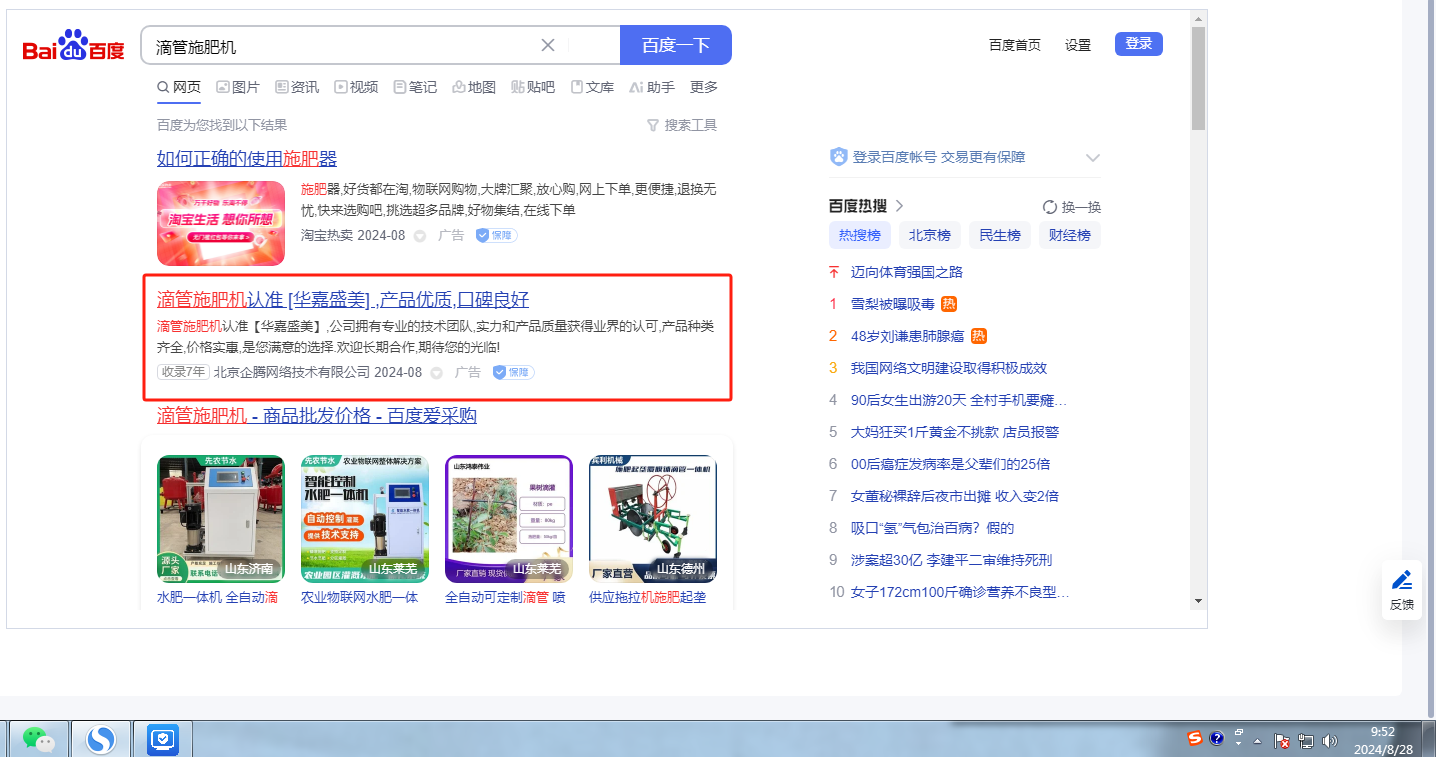1436x757 pixels.
Task: Open hot topic 48岁刘谦患肺腺癌
Action: click(x=907, y=336)
